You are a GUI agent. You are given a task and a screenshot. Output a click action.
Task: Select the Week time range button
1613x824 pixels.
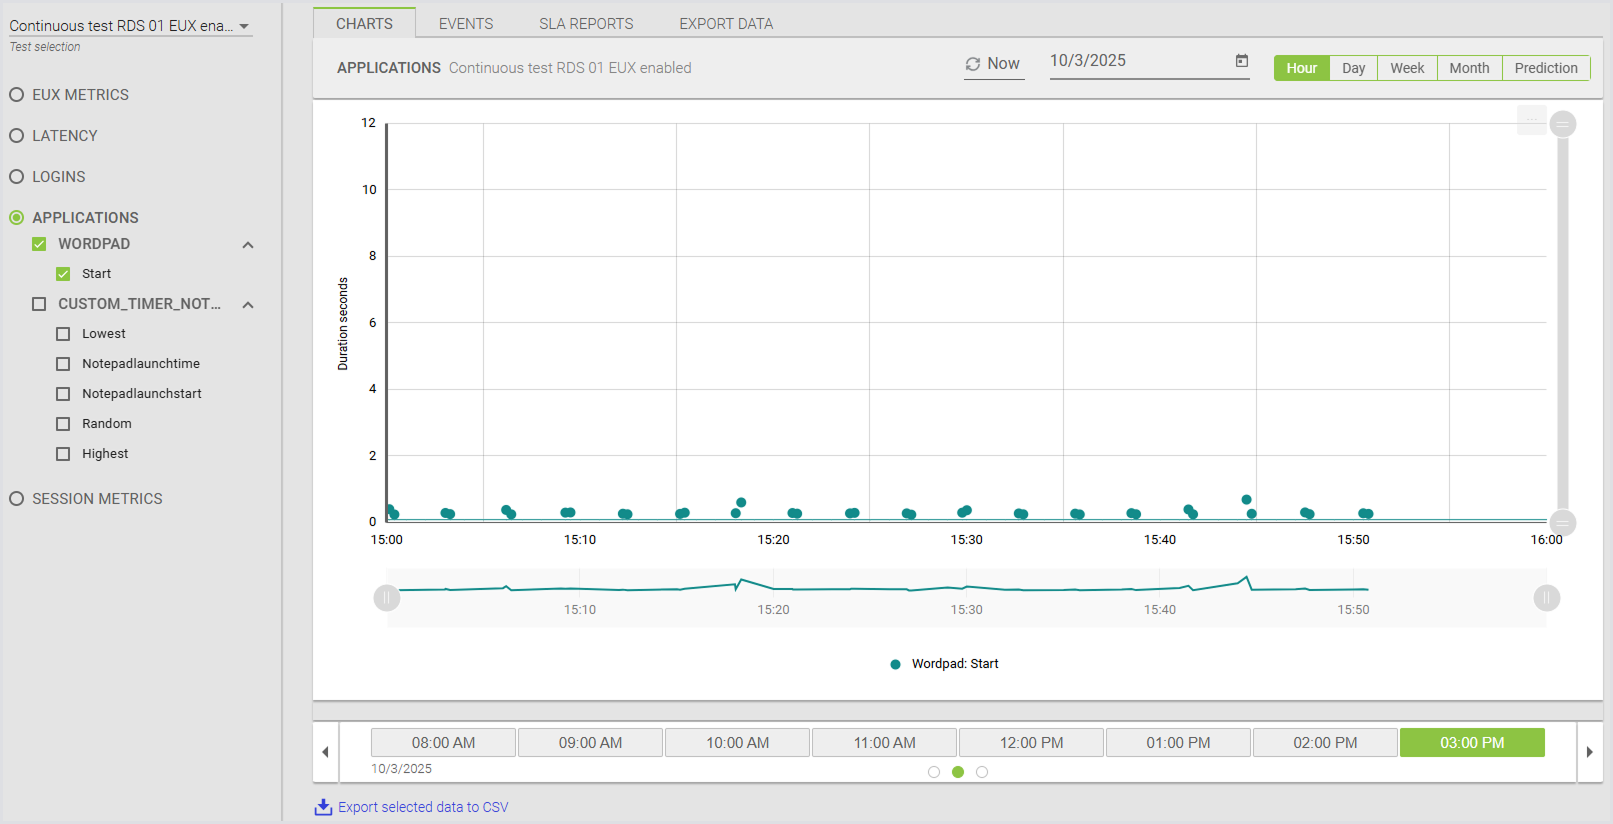(1406, 68)
